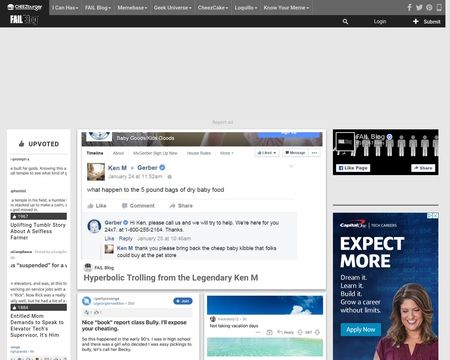Click Apply Now on Capital One ad
This screenshot has width=450, height=360.
[361, 330]
